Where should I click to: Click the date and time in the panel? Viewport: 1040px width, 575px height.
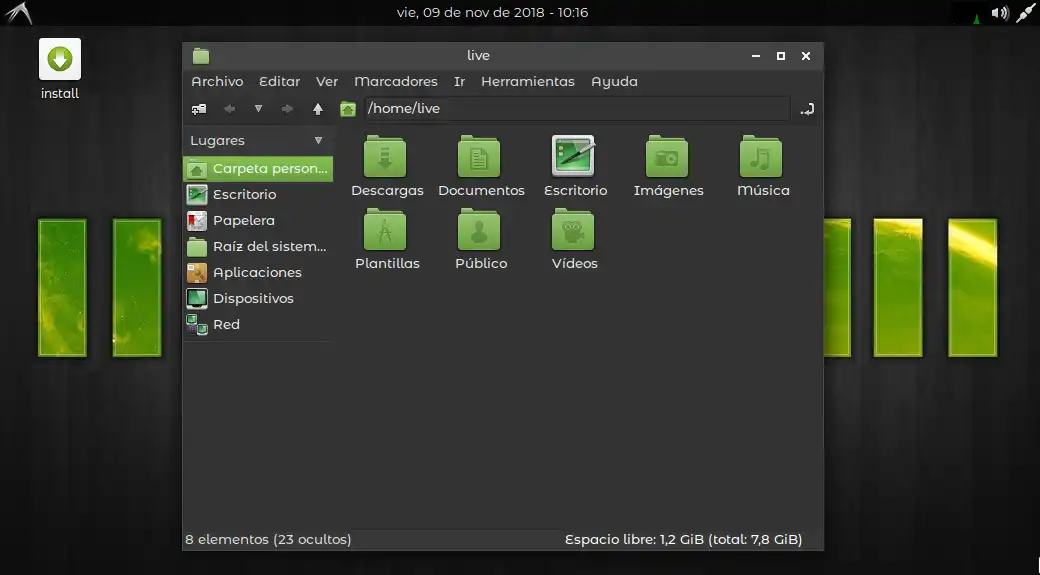click(x=492, y=13)
